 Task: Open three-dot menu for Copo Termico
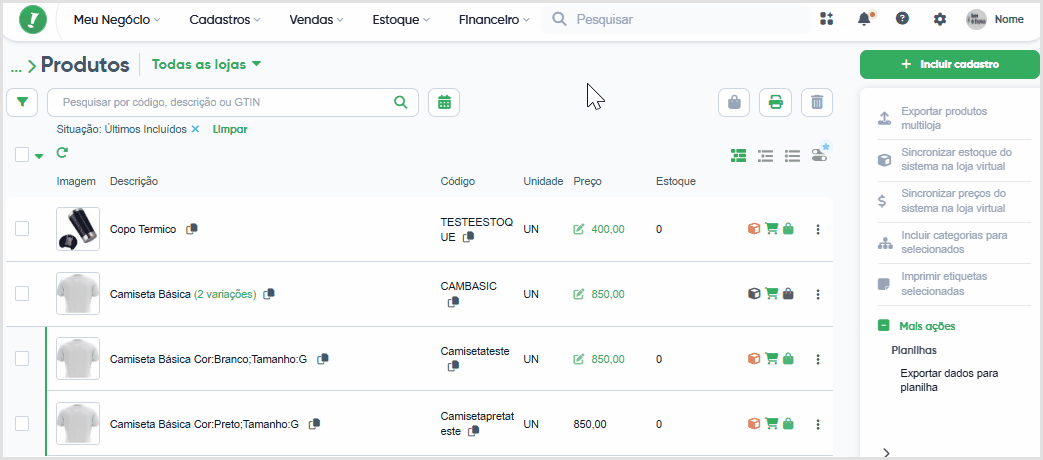[x=818, y=229]
